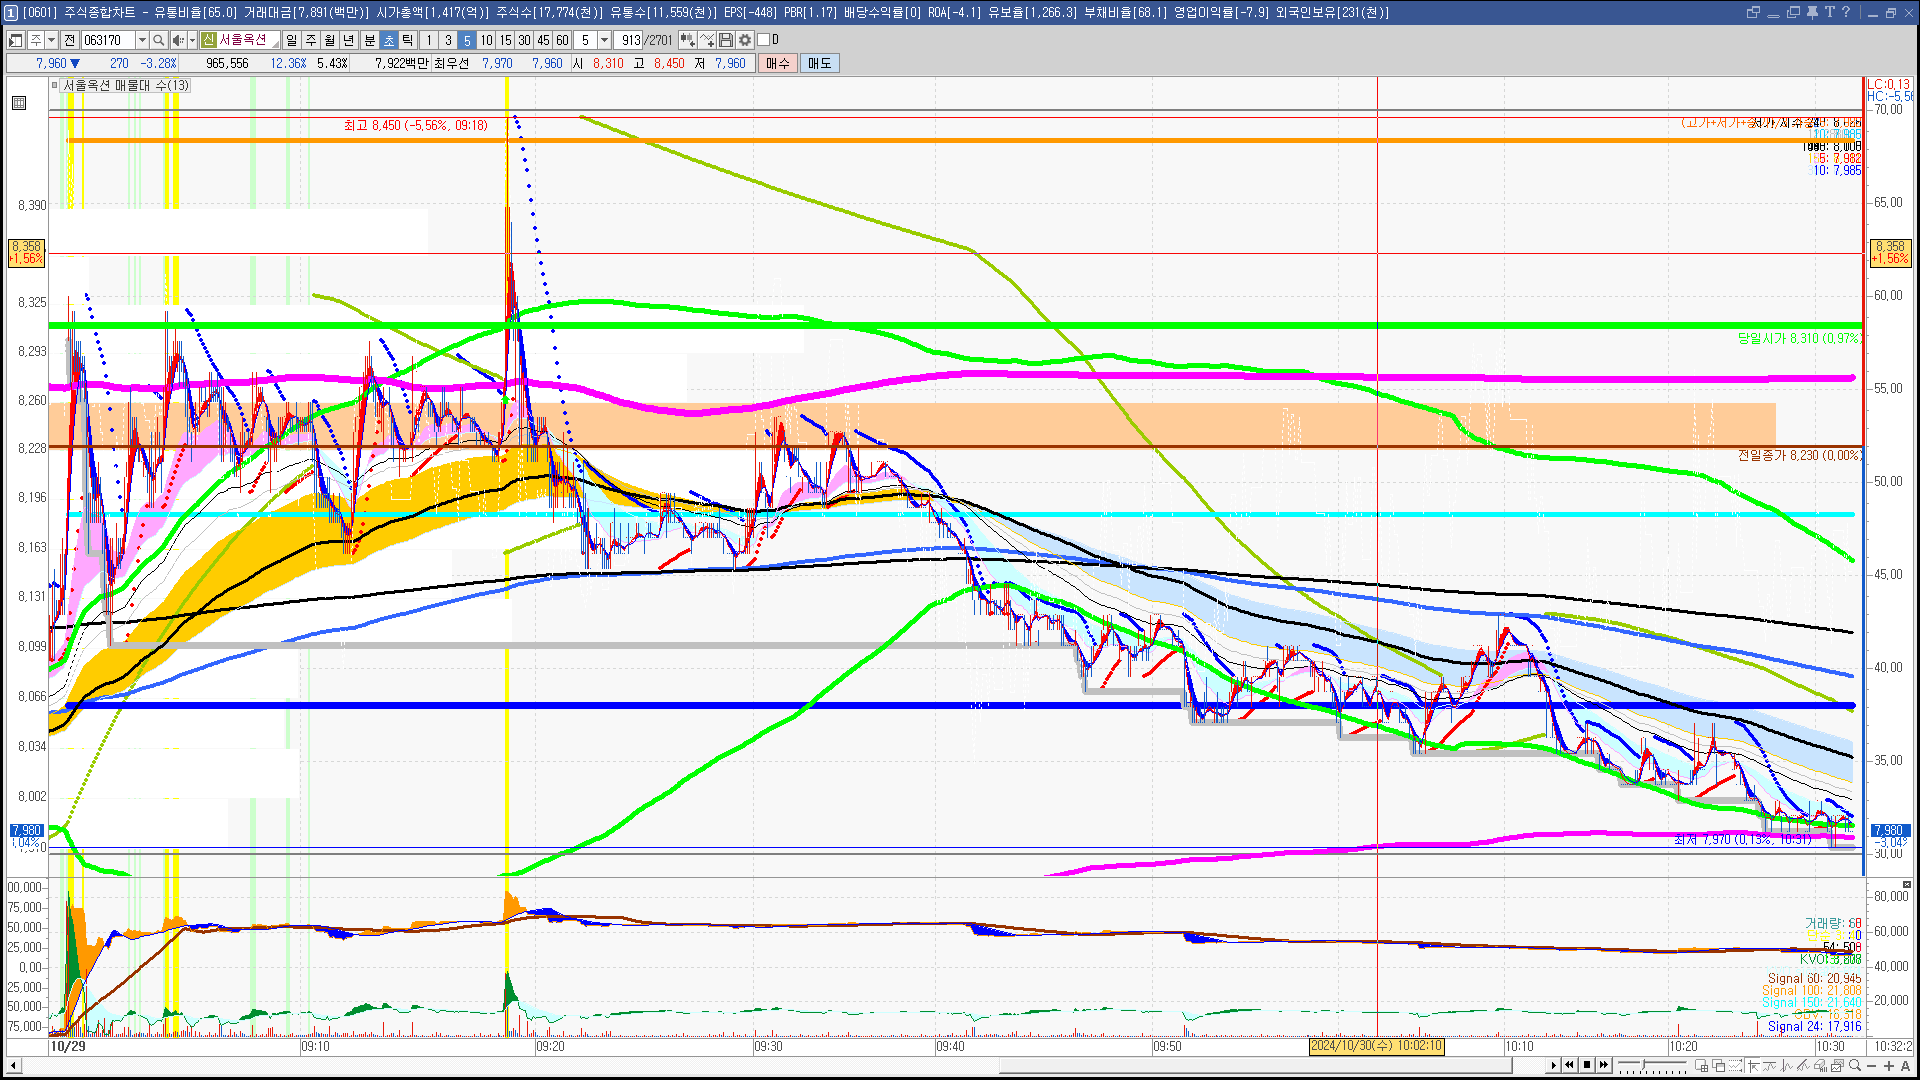This screenshot has width=1920, height=1080.
Task: Click the add indicator candlestick icon
Action: coord(688,40)
